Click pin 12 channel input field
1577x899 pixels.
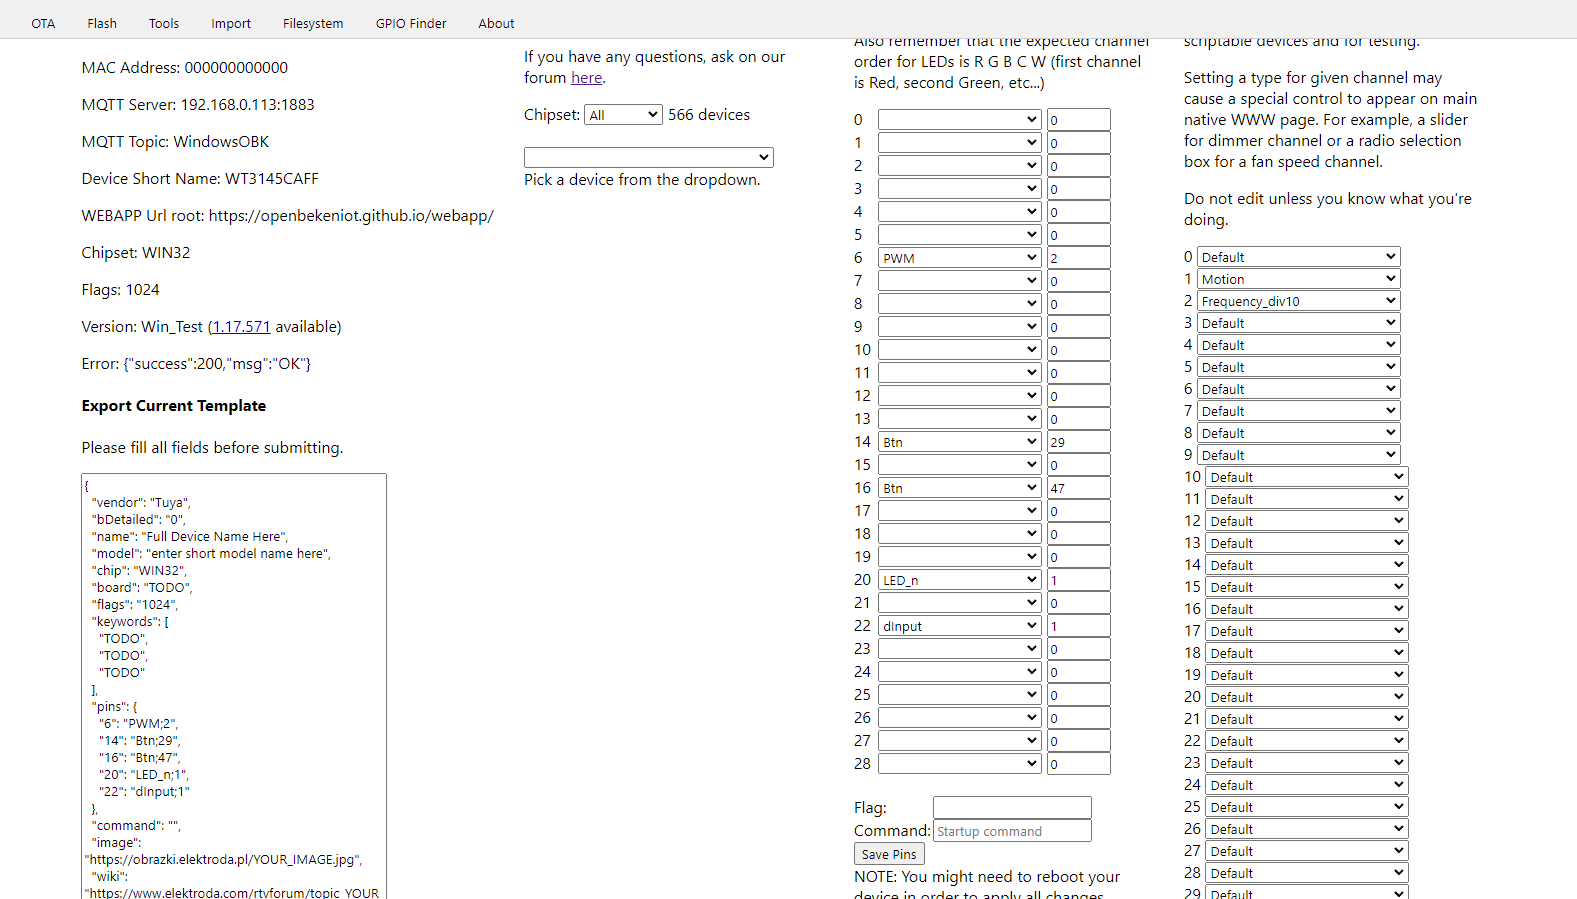point(1078,396)
